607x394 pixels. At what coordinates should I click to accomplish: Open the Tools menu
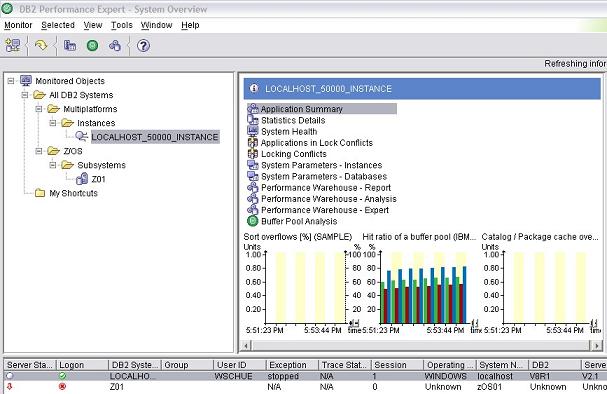122,25
